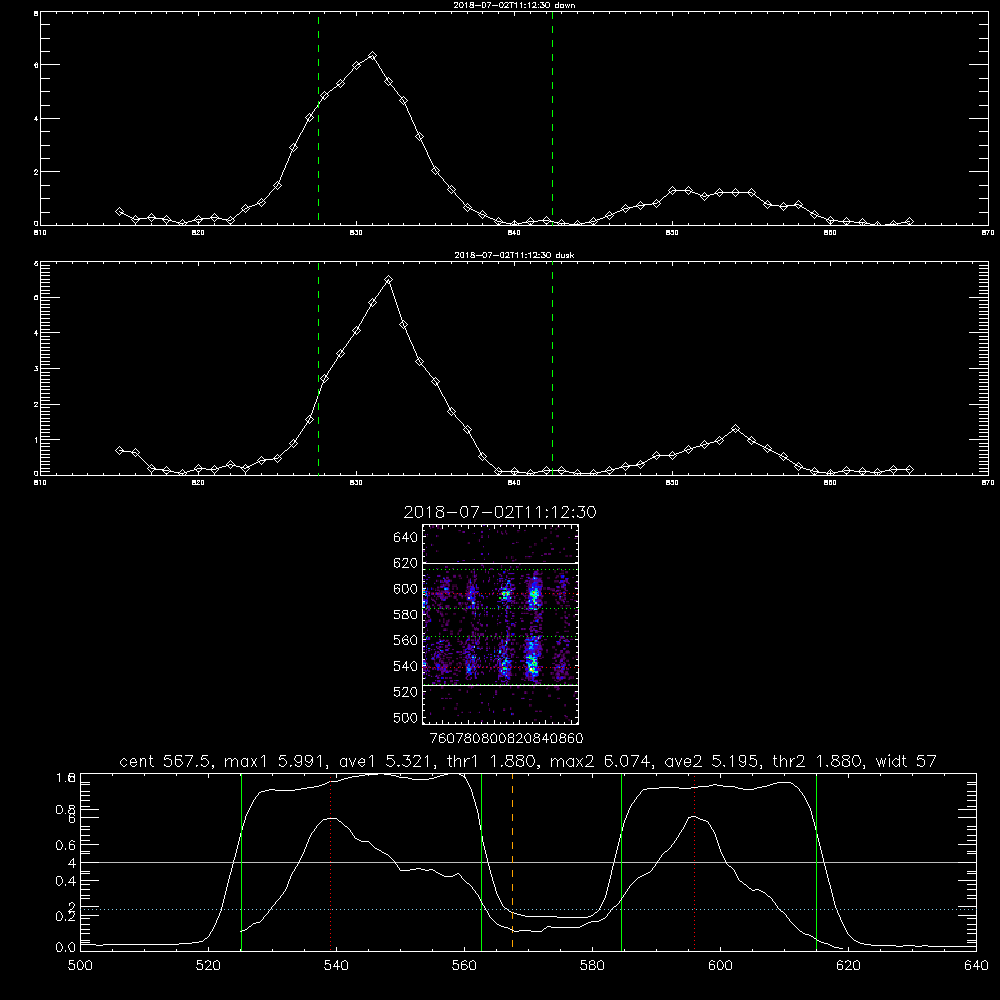Click the 620 x-axis label of bottom plot

click(848, 966)
